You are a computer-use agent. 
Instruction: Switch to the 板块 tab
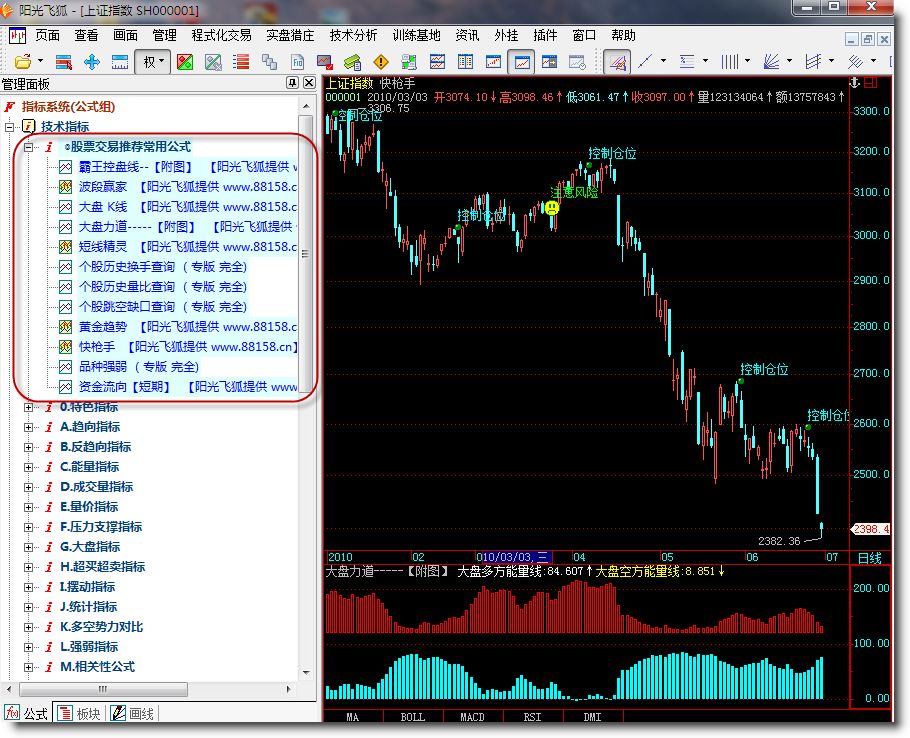(80, 713)
